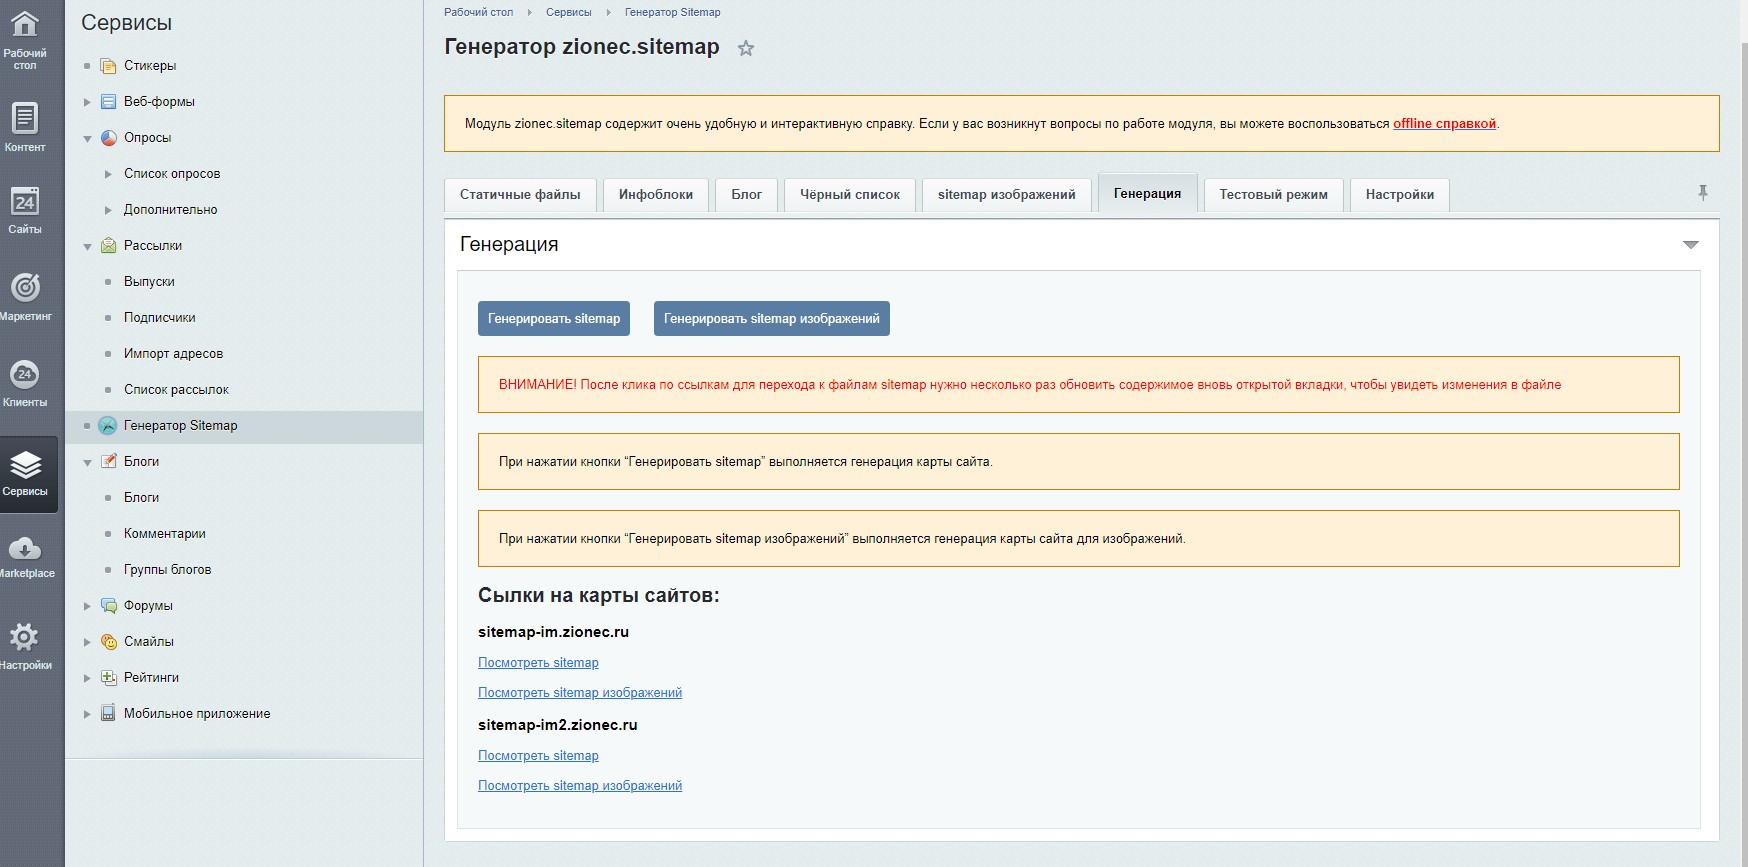Add page to favorites with star icon

pos(746,48)
